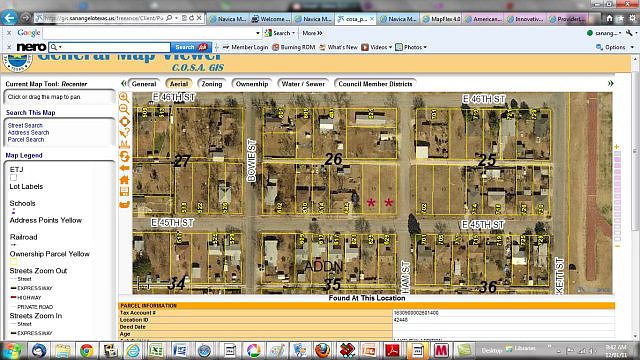Expand the Google toolbar More menu
This screenshot has height=360, width=640.
(312, 33)
